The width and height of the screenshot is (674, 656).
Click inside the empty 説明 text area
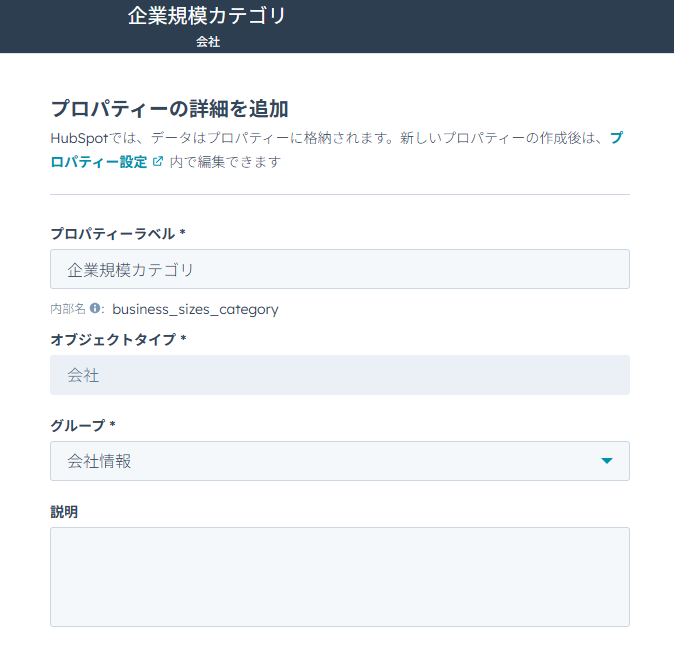click(339, 576)
